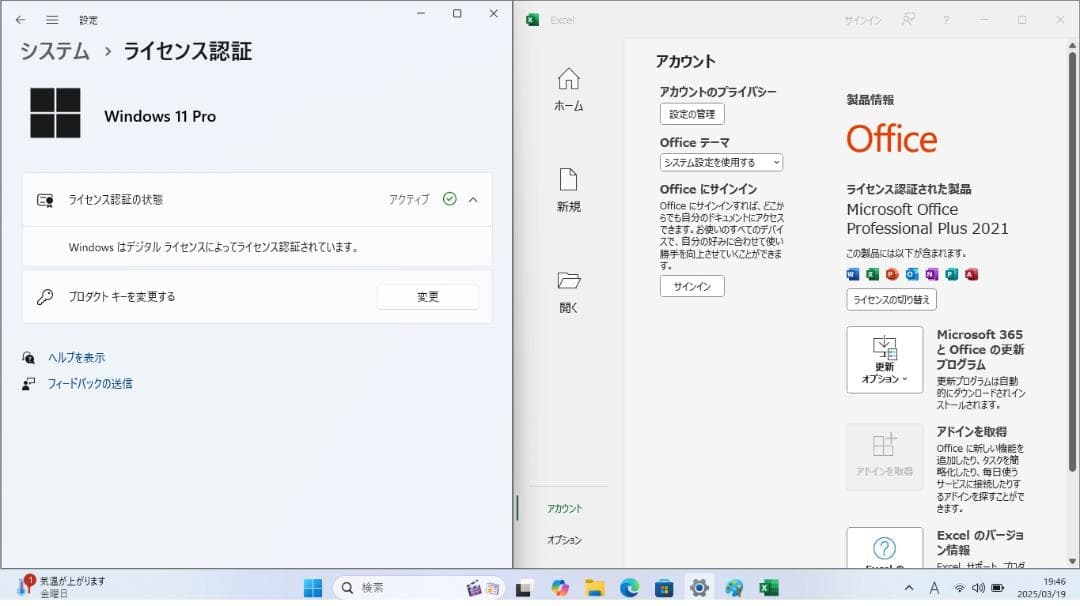Open Office テーマ dropdown
The width and height of the screenshot is (1080, 606).
(x=721, y=163)
